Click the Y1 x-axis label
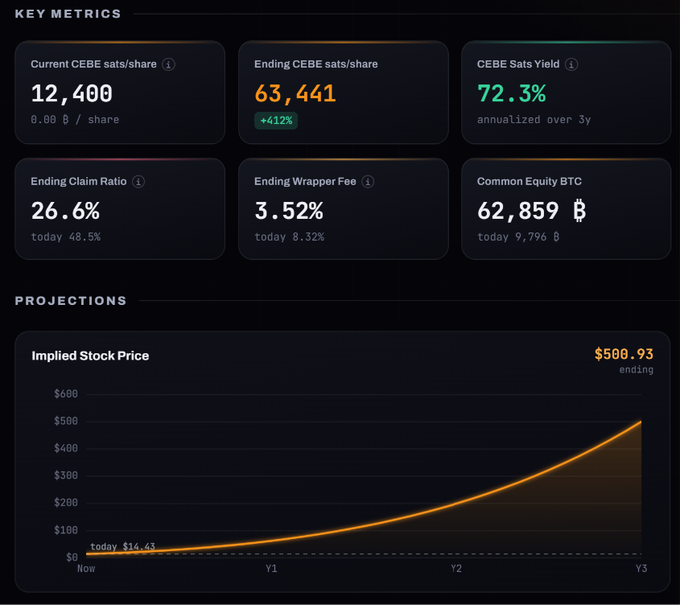This screenshot has height=605, width=680. pos(271,569)
